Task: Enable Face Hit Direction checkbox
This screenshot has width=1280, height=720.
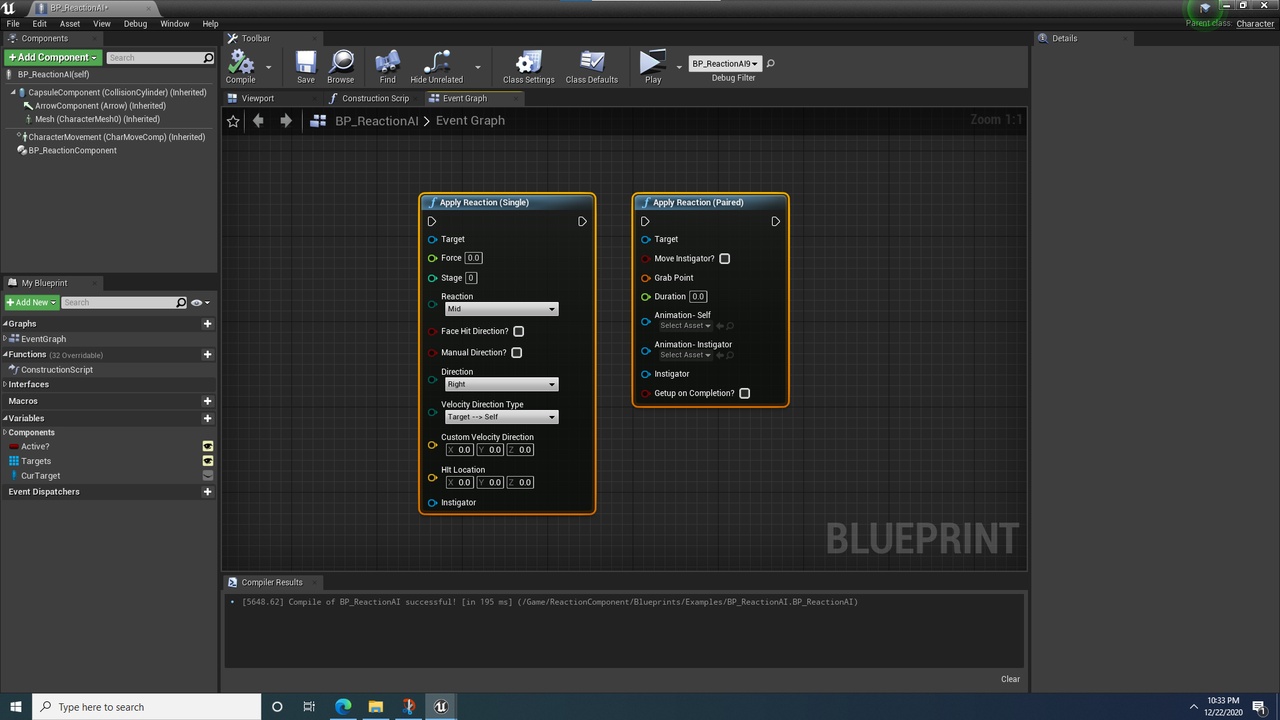Action: tap(518, 331)
